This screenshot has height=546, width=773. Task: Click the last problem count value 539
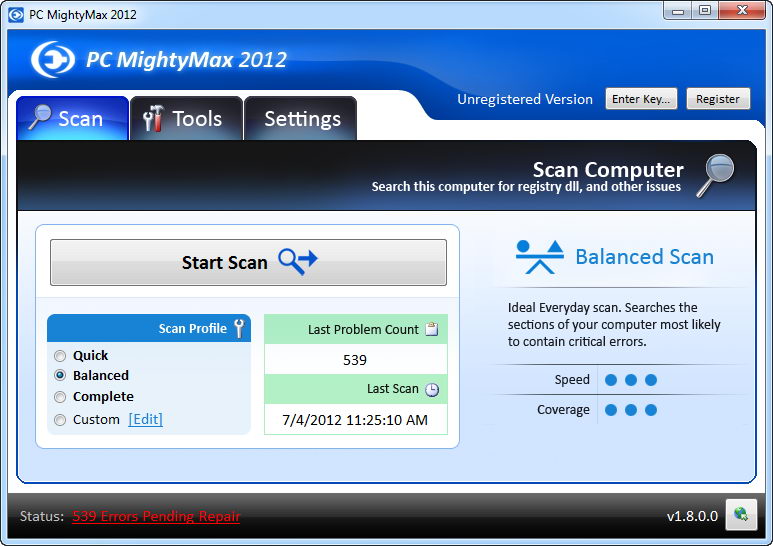355,360
